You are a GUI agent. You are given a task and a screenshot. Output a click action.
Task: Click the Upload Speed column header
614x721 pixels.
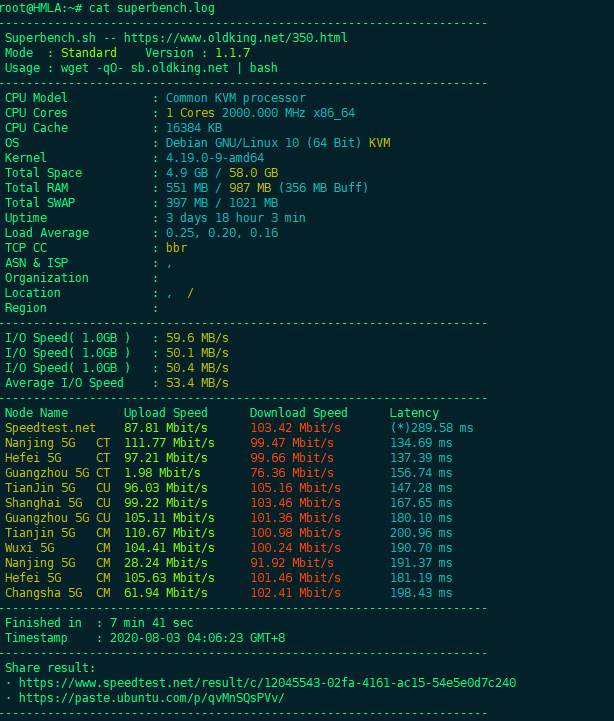[166, 413]
